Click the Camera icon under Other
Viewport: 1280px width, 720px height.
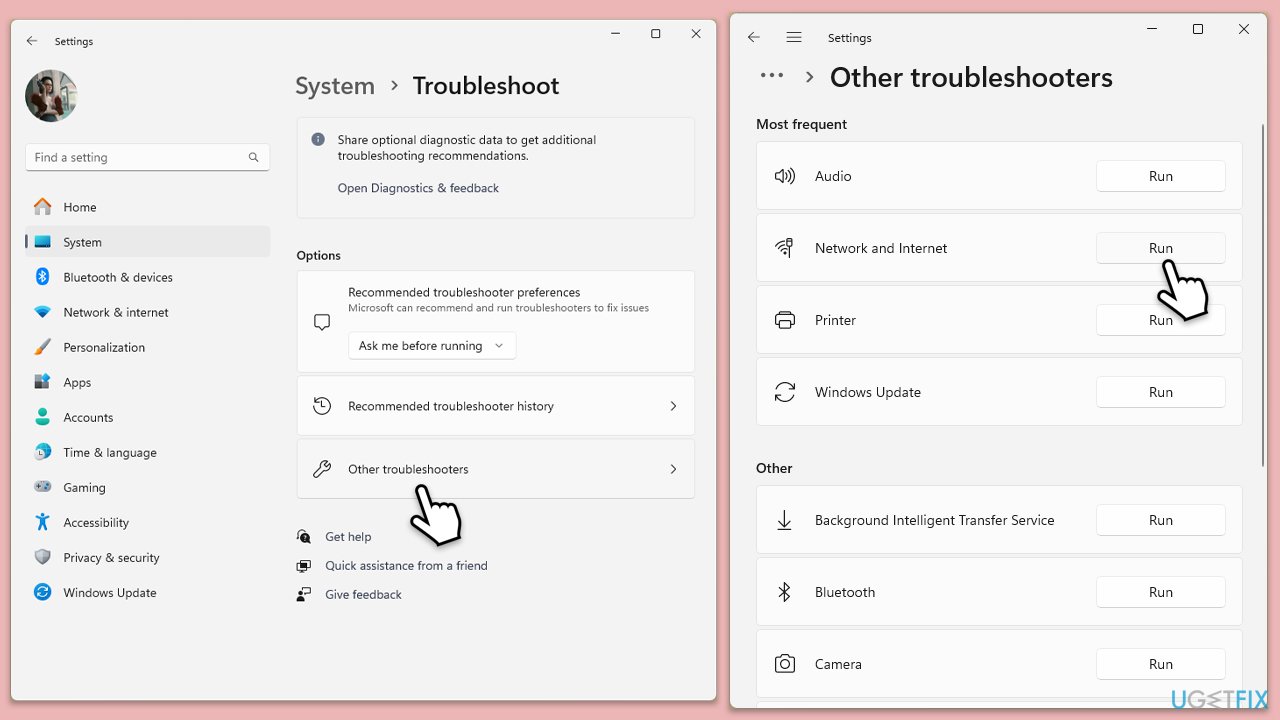(785, 664)
